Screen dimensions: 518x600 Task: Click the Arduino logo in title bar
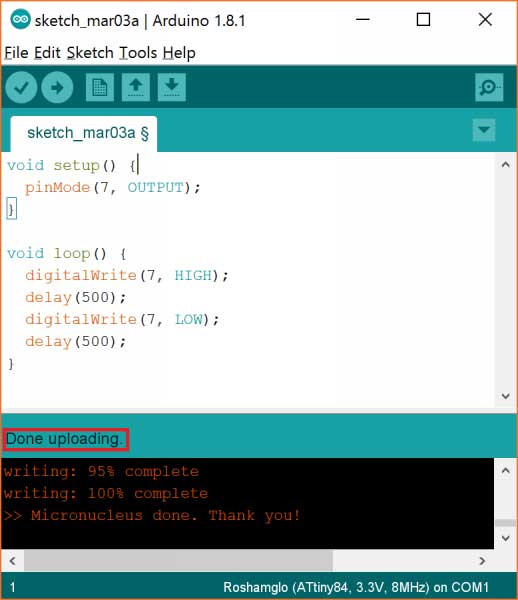point(20,20)
